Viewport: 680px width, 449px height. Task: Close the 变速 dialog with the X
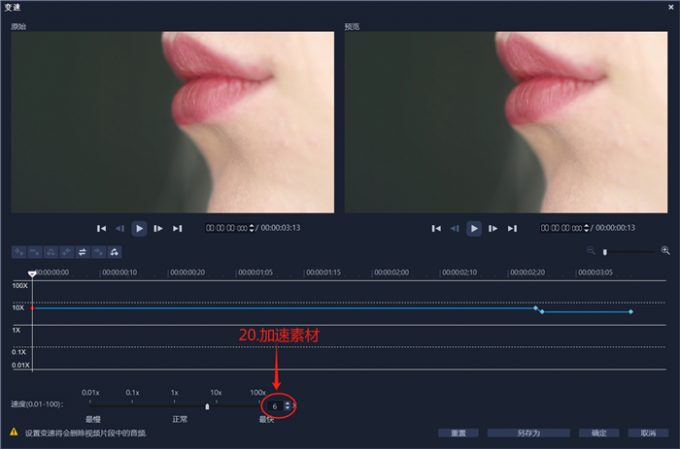click(x=671, y=7)
